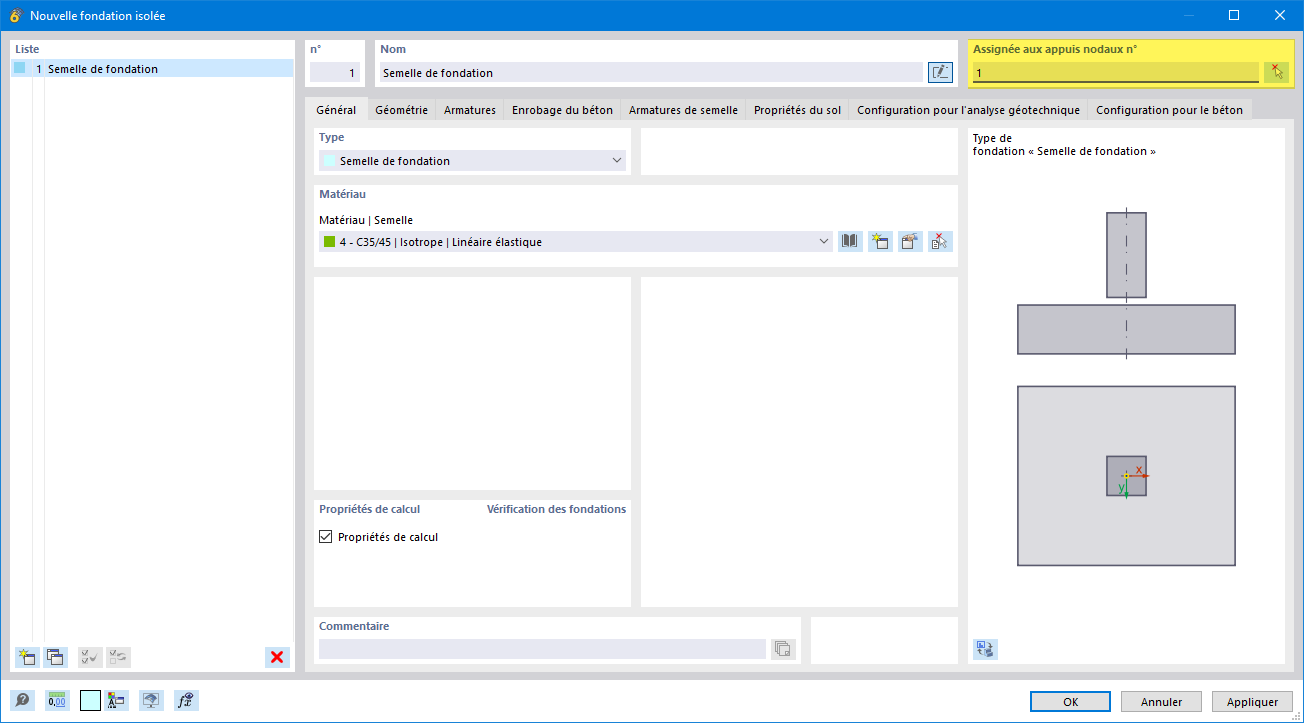Edit the selected material properties icon
Viewport: 1304px width, 723px height.
point(910,241)
